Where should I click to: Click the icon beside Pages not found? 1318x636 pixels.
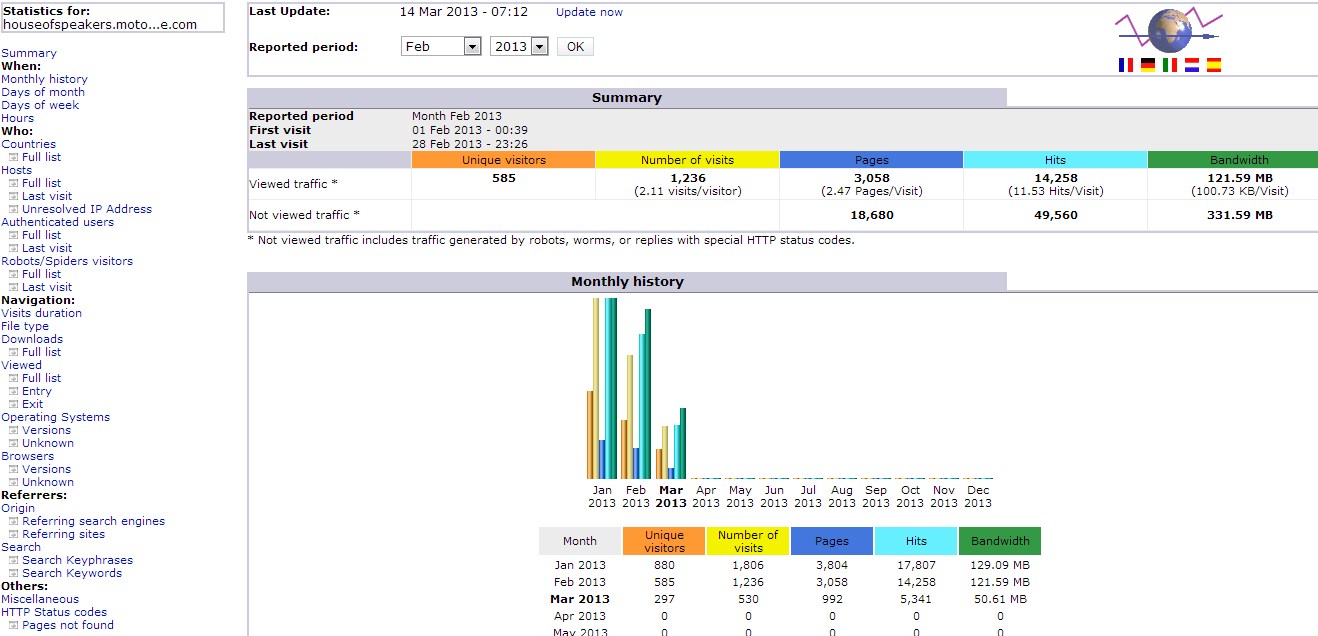14,626
